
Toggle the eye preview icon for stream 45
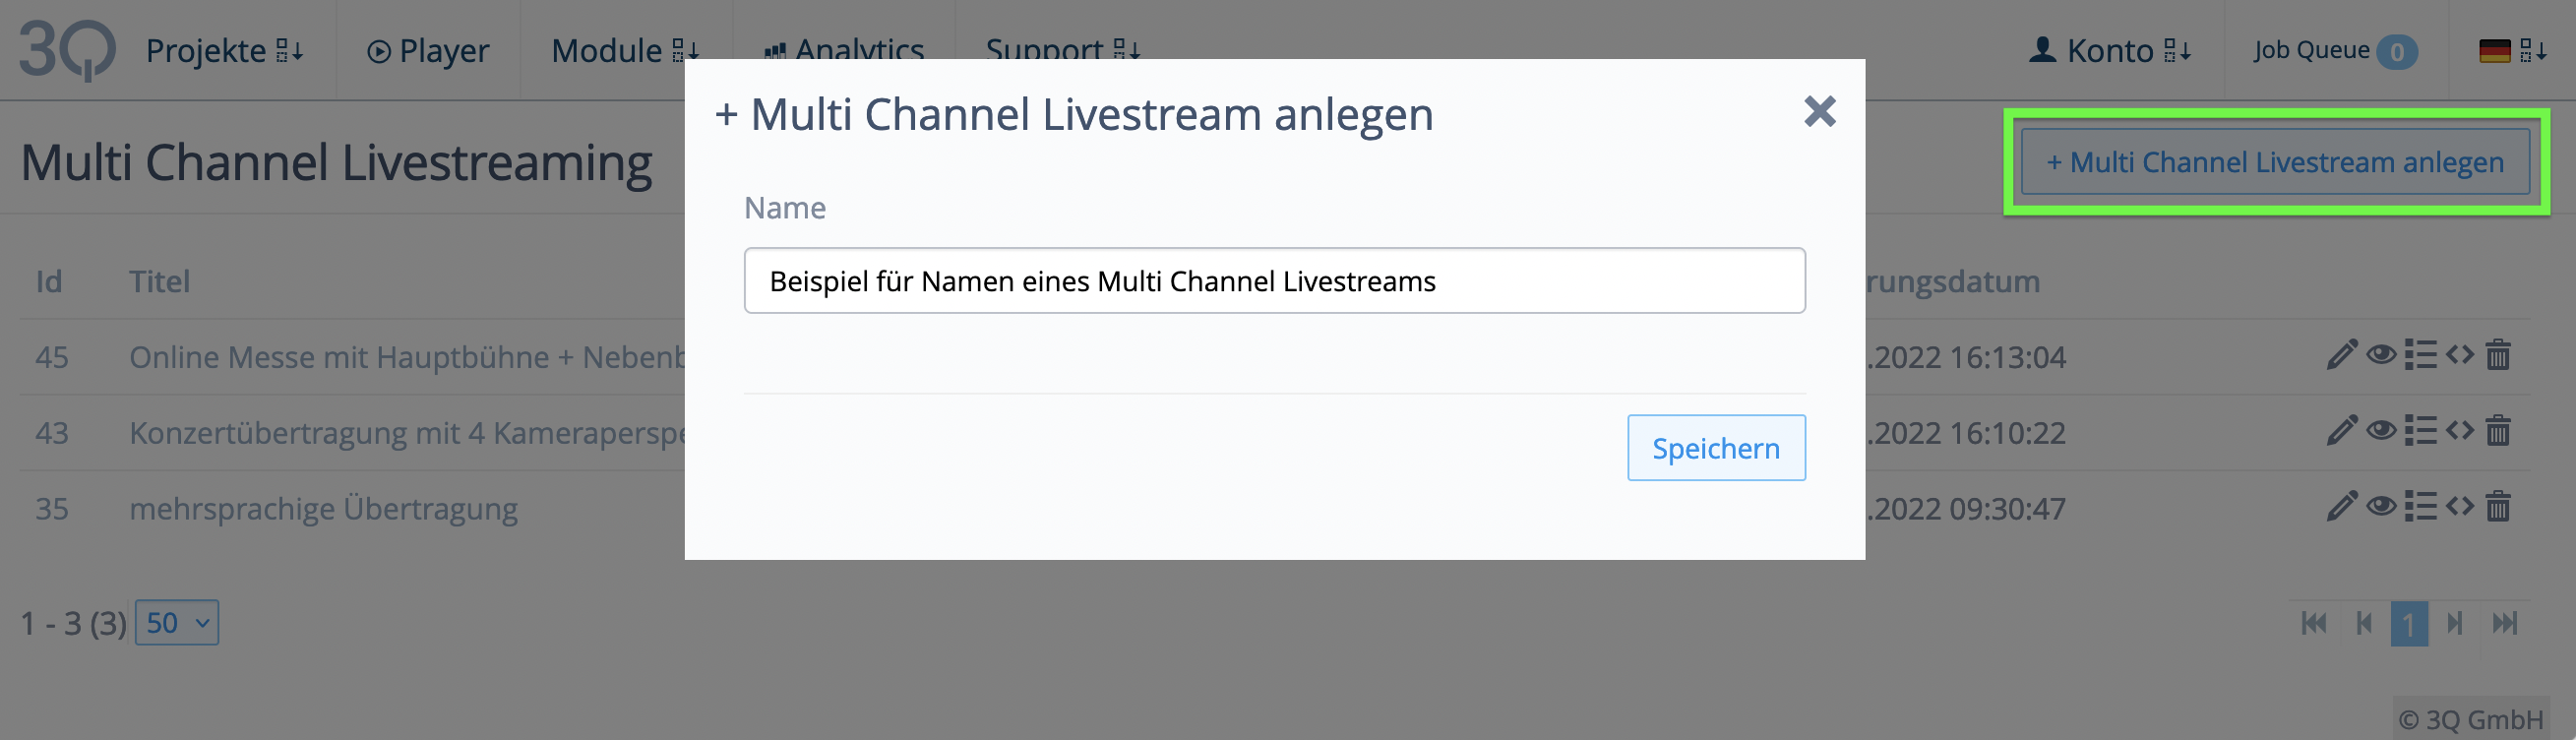point(2381,355)
